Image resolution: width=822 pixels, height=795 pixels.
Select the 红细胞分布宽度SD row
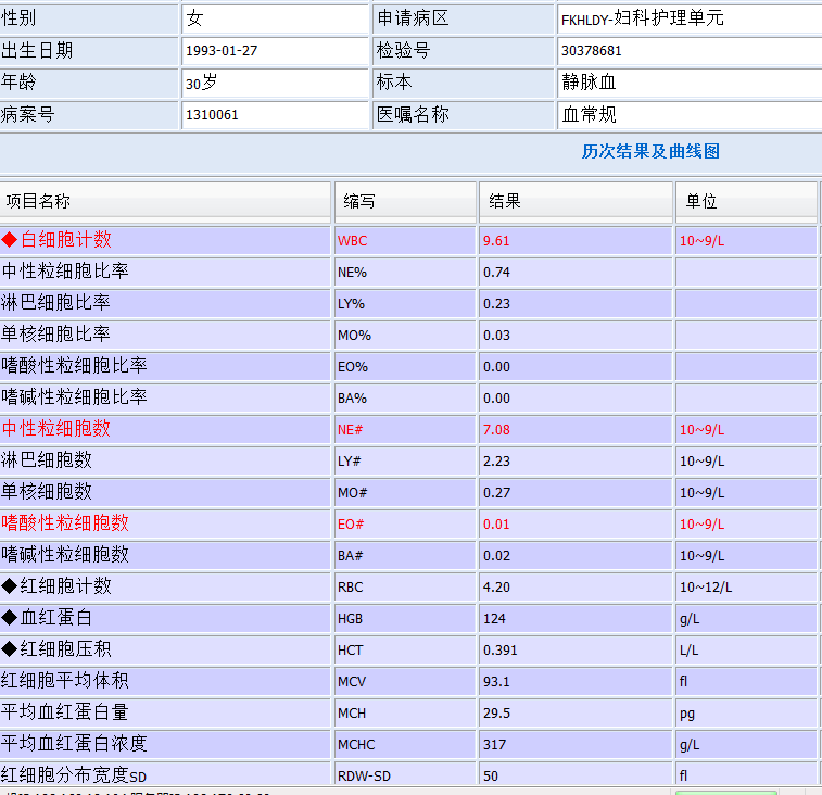[165, 774]
